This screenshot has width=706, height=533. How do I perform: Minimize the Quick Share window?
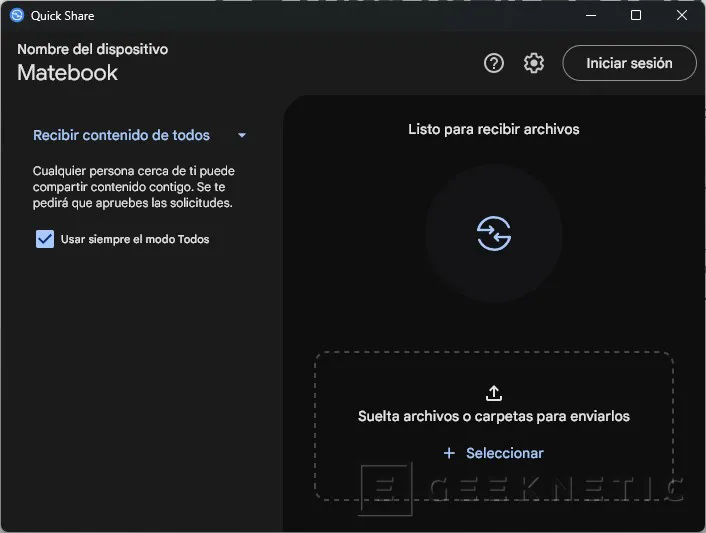point(591,15)
